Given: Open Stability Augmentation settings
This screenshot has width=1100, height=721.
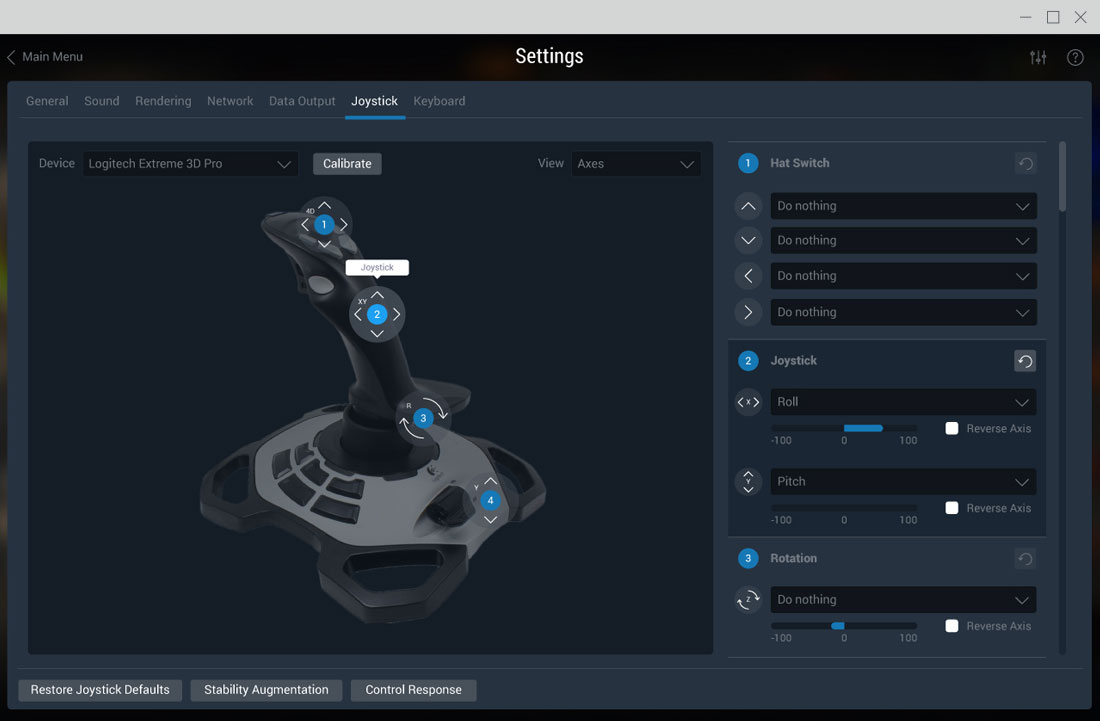Looking at the screenshot, I should [266, 690].
